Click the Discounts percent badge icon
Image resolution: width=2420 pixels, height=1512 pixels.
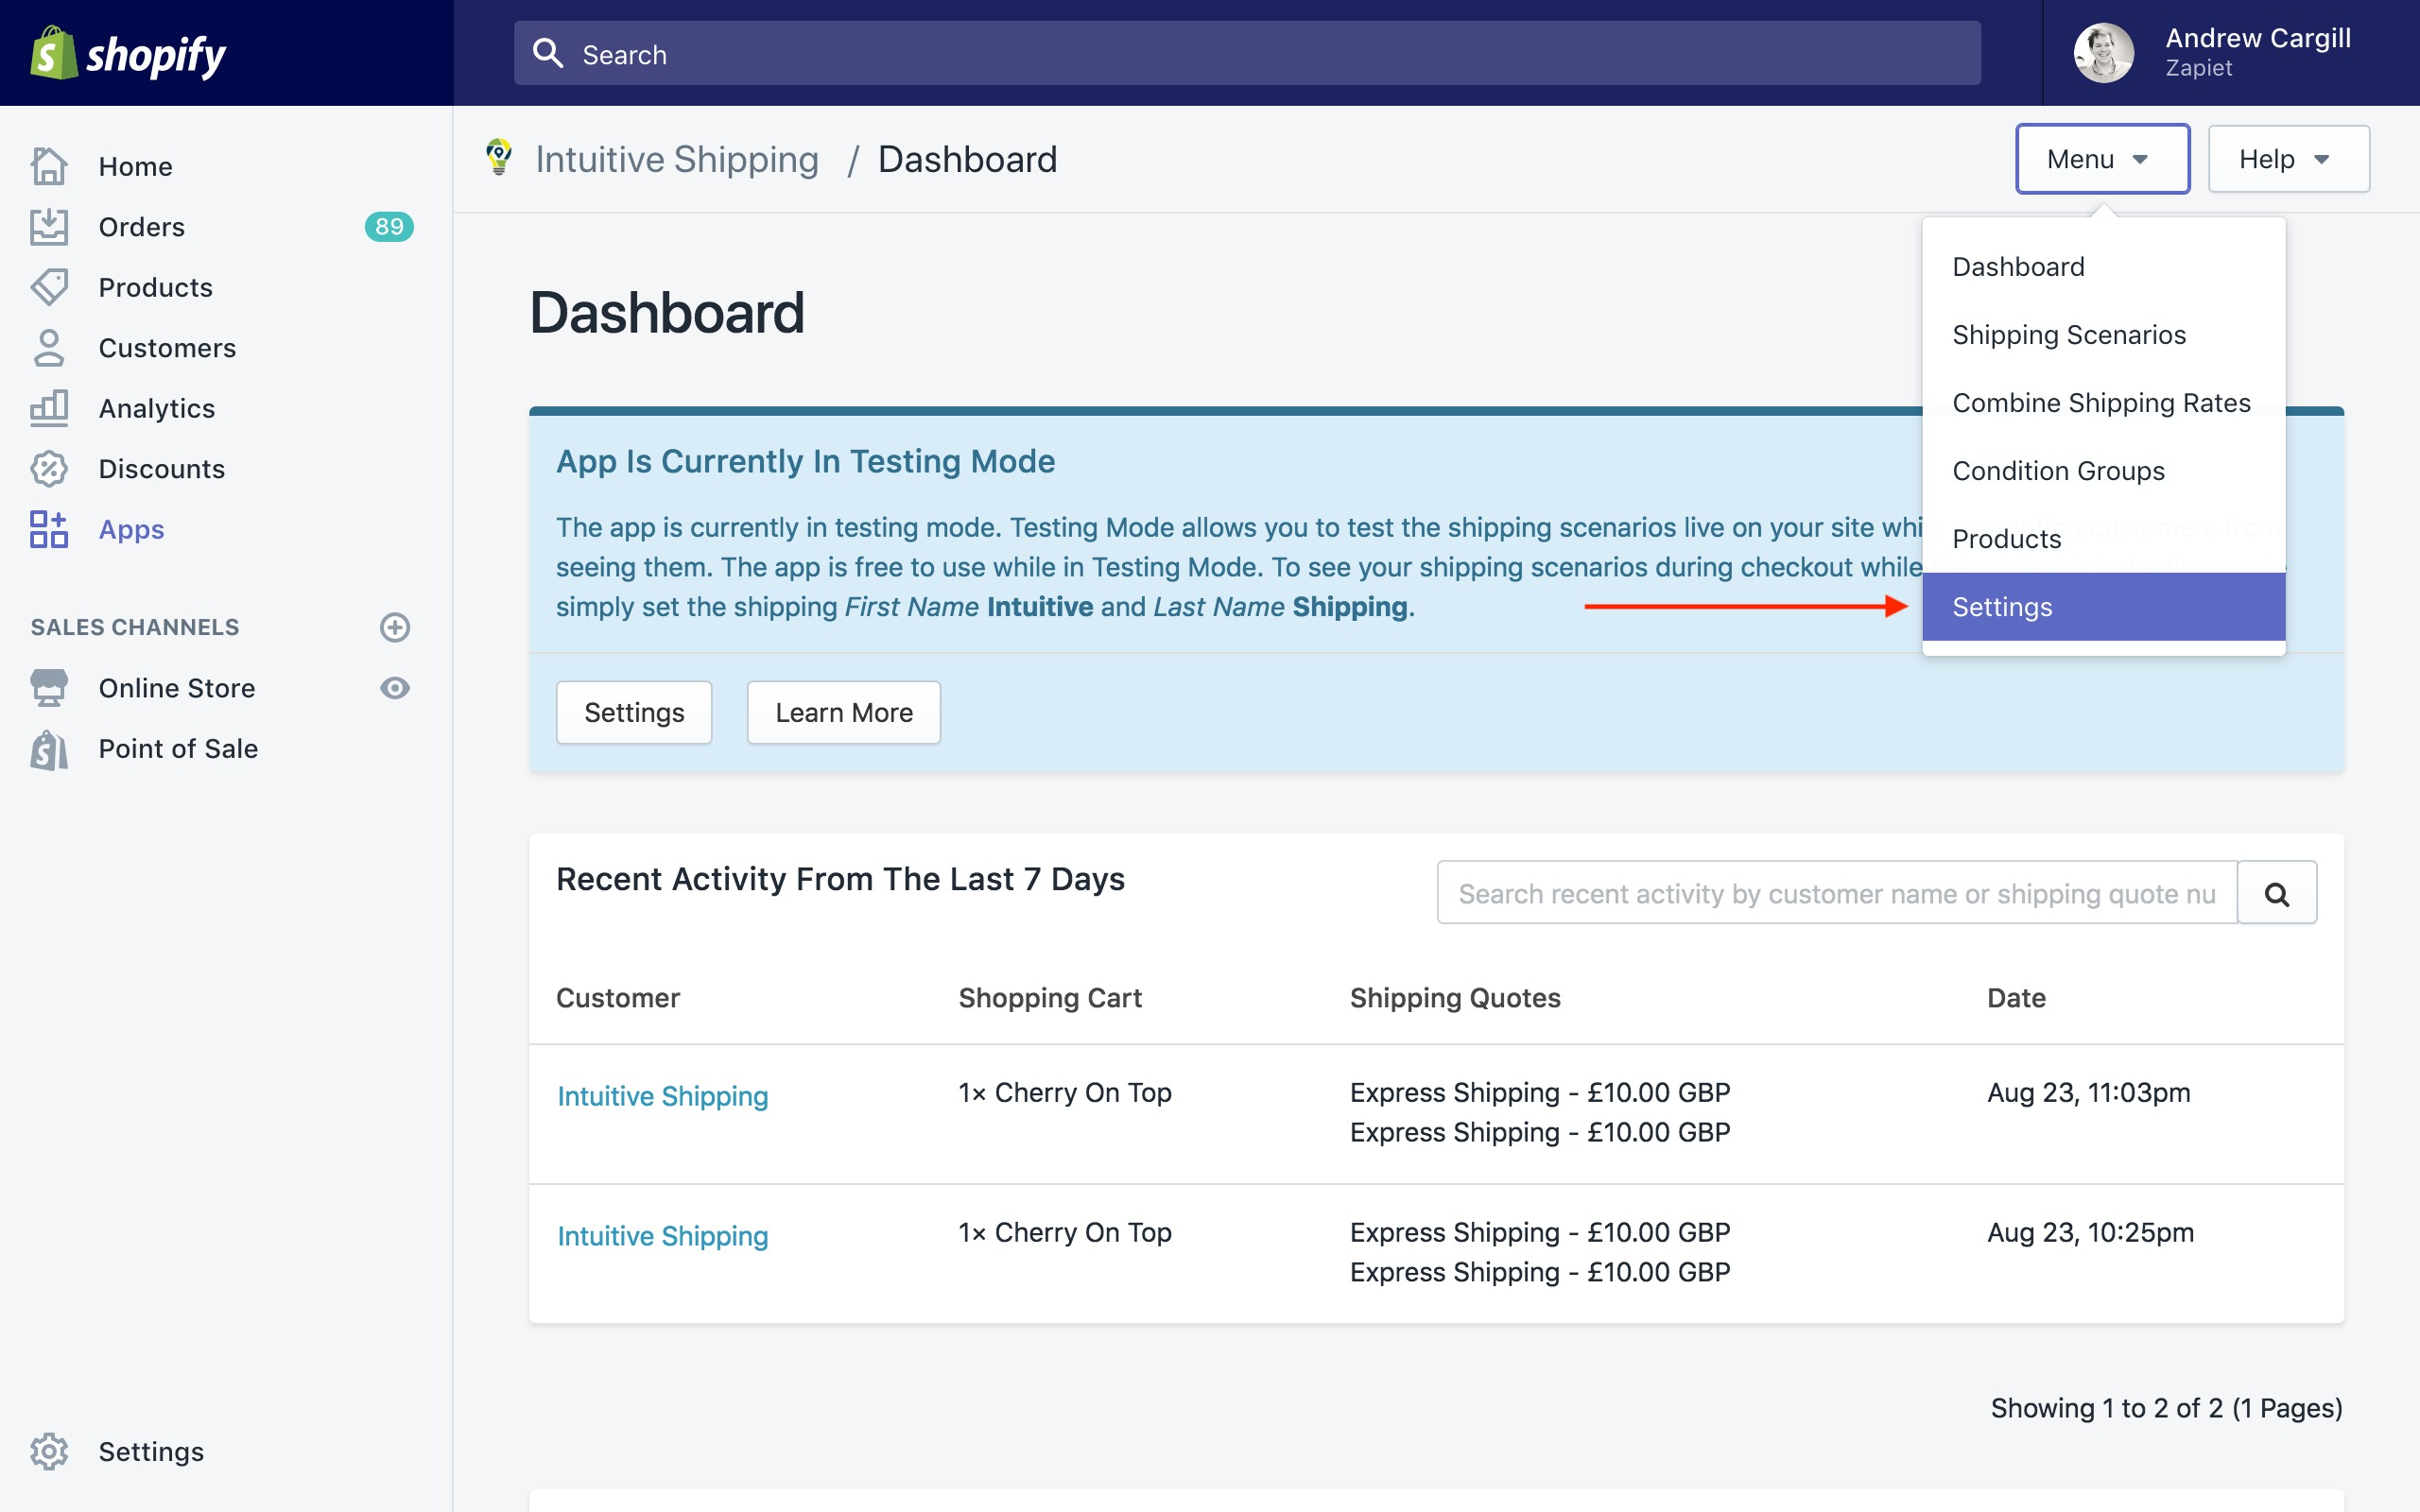coord(49,469)
